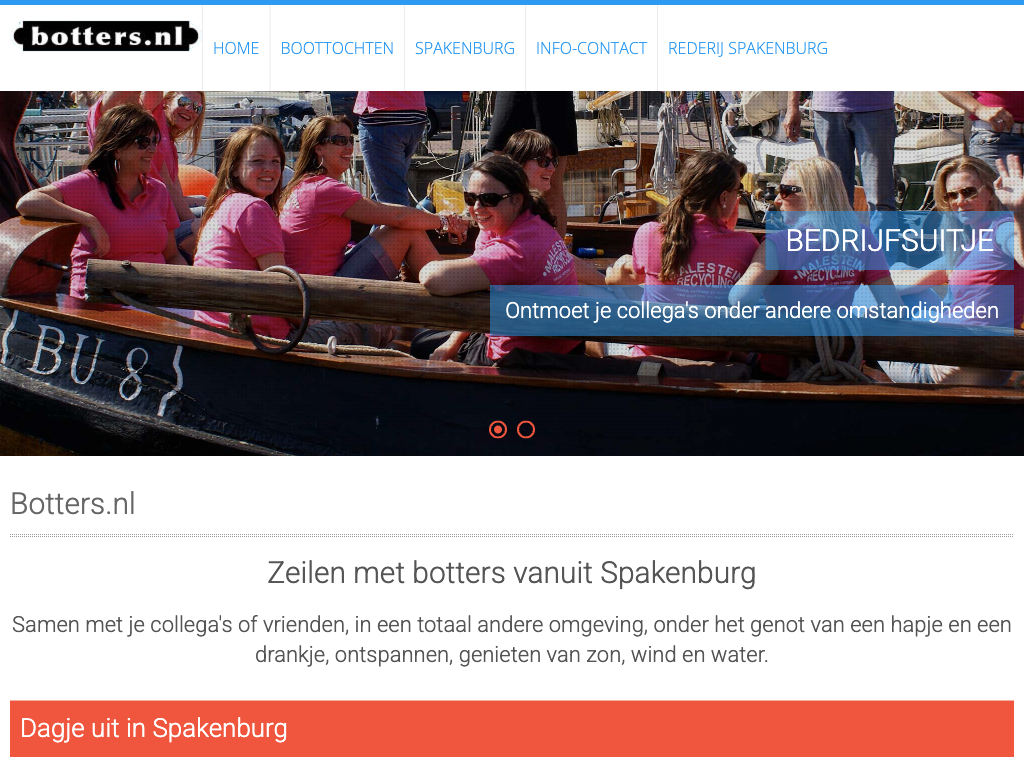Click 'Zeilen met botters vanuit Spakenburg' heading
Screen dimensions: 1024x768
click(512, 573)
